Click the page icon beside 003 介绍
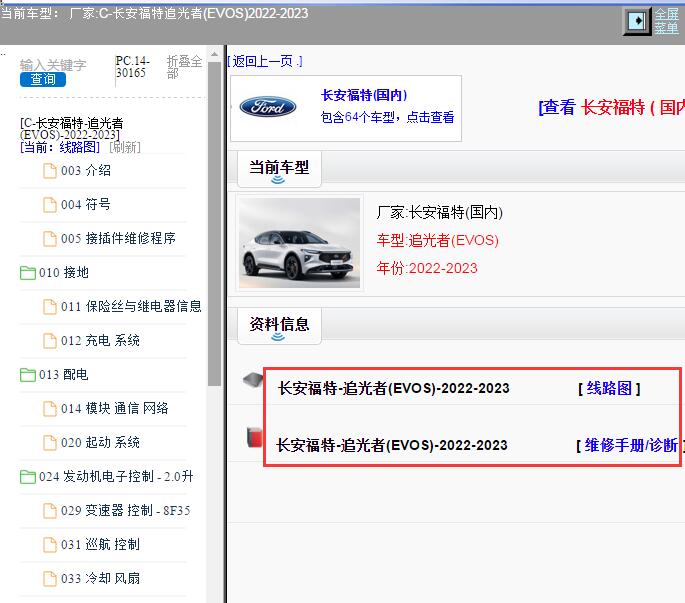This screenshot has height=603, width=685. pyautogui.click(x=50, y=171)
